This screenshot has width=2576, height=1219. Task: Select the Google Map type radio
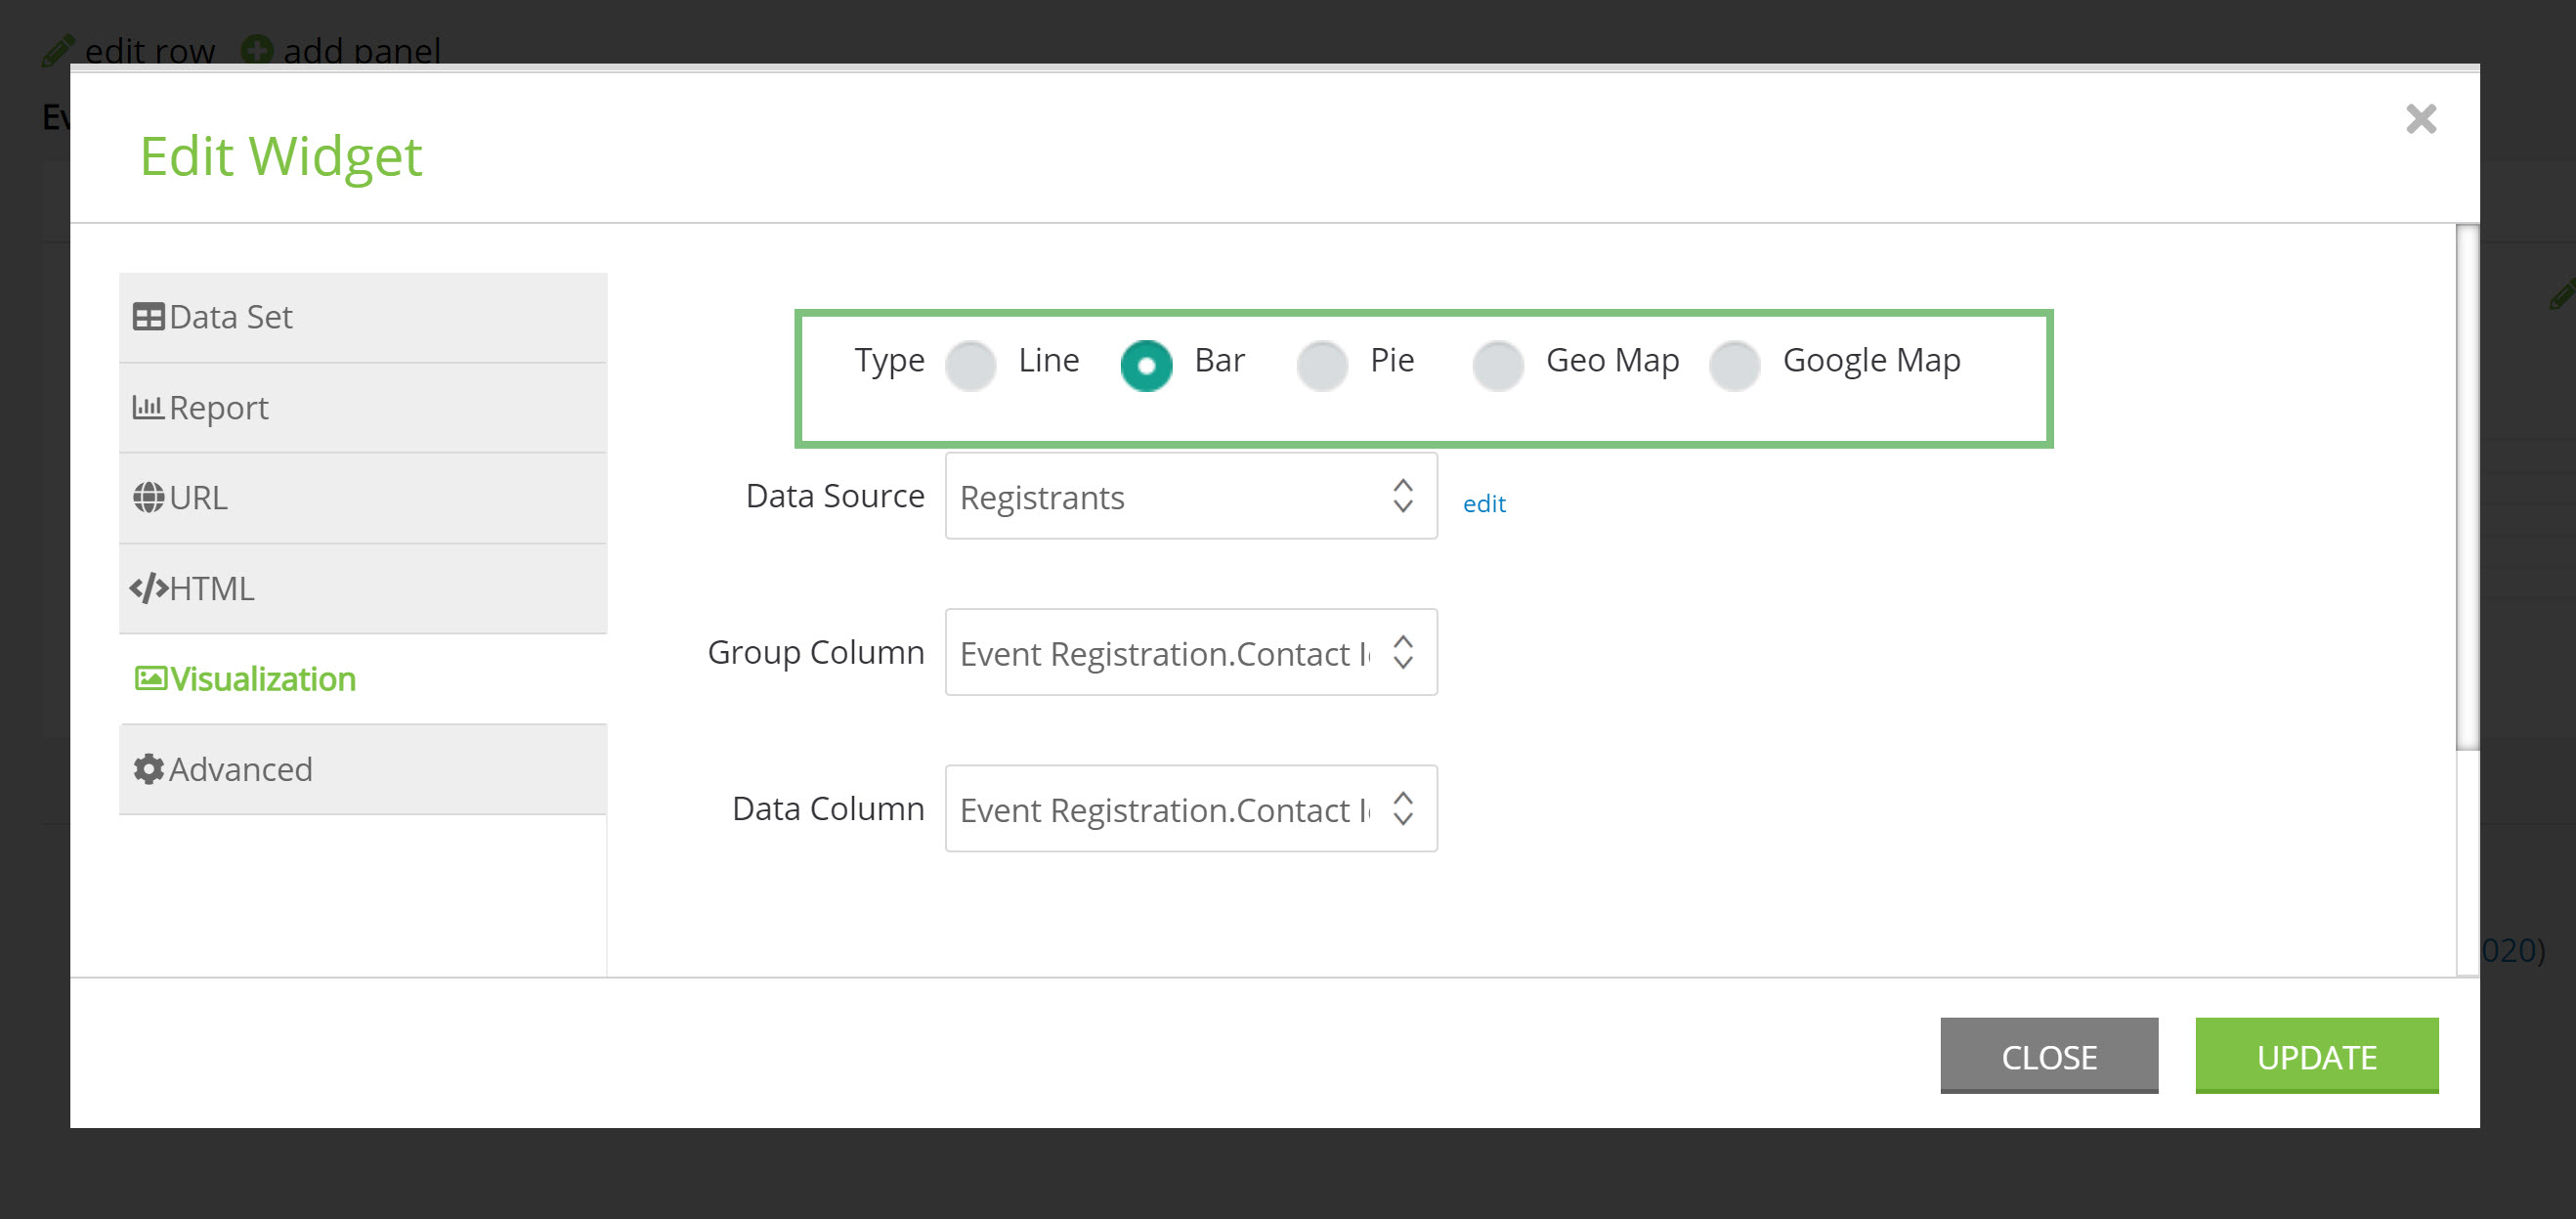tap(1735, 365)
